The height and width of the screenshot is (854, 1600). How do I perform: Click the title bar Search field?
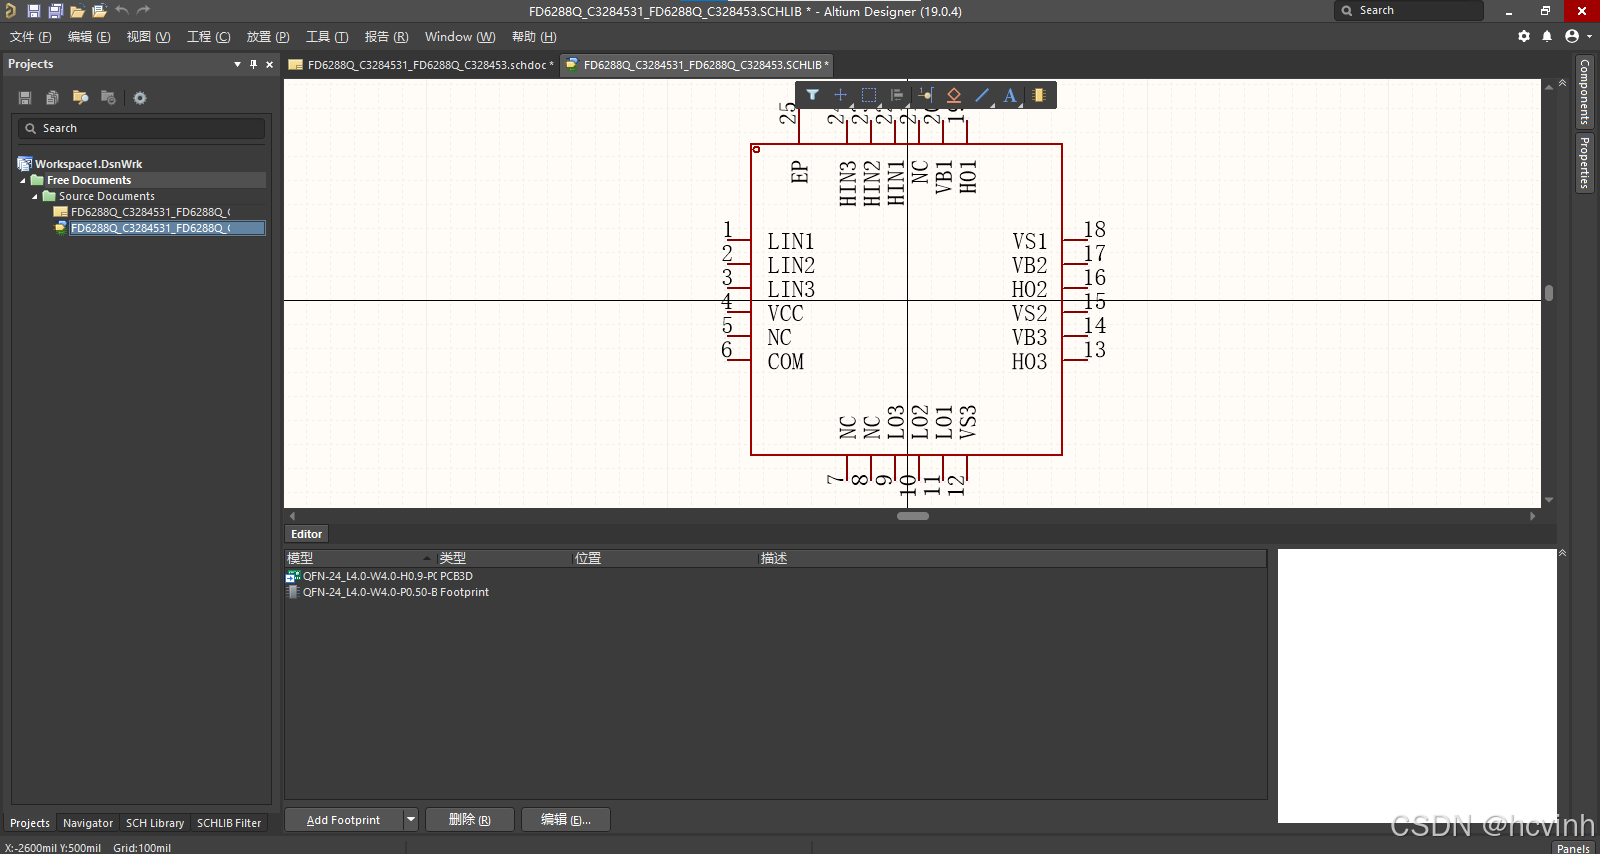coord(1409,10)
